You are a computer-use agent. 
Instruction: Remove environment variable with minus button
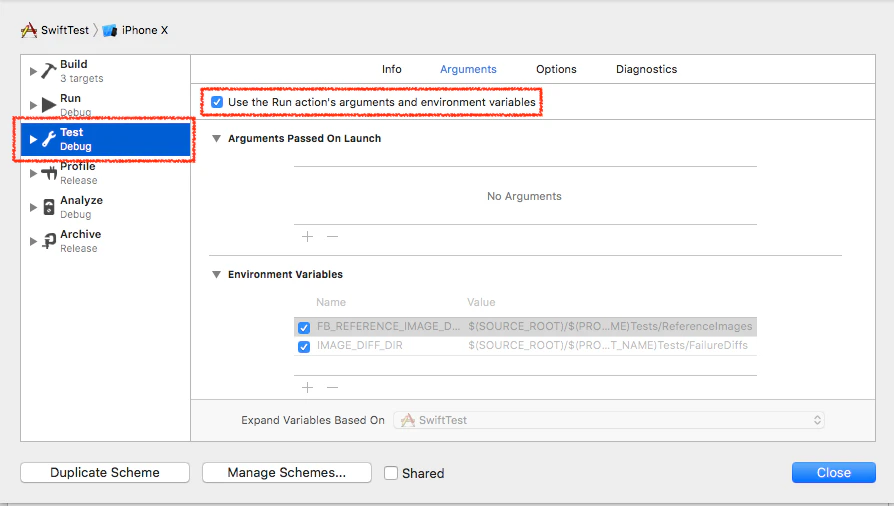coord(332,388)
